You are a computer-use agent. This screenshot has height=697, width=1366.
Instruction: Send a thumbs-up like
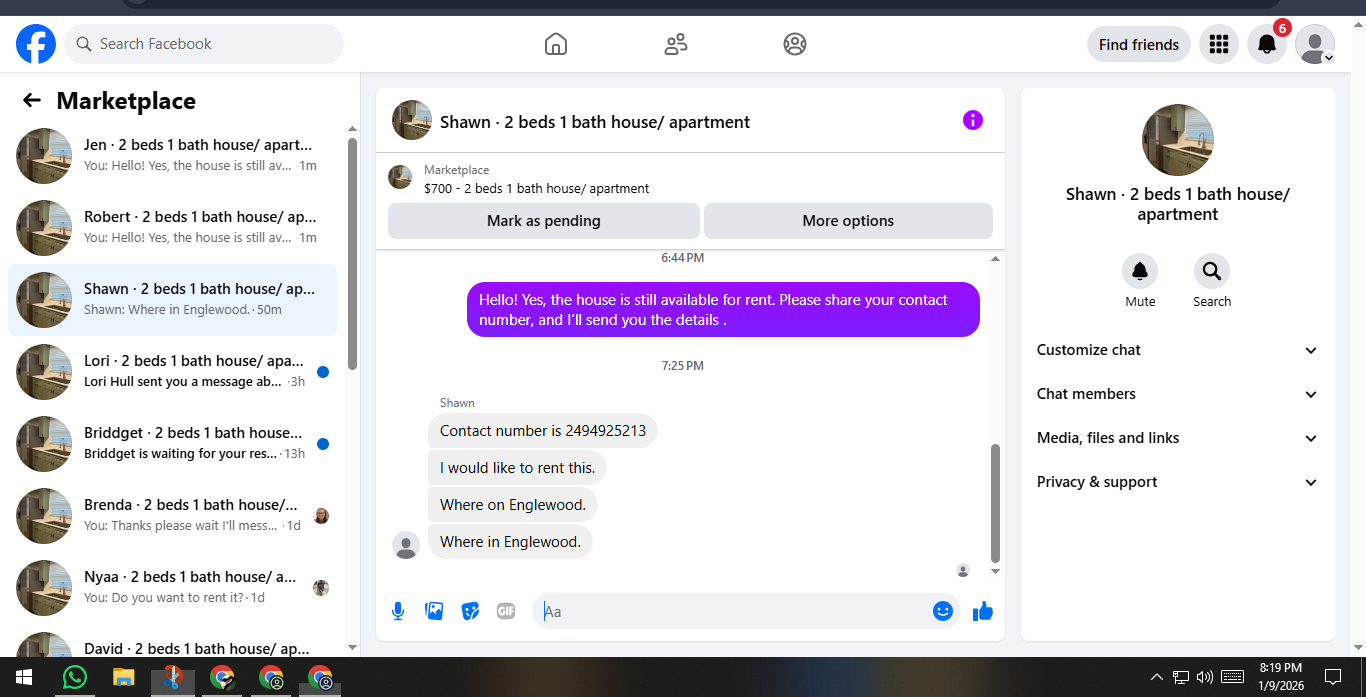point(983,611)
